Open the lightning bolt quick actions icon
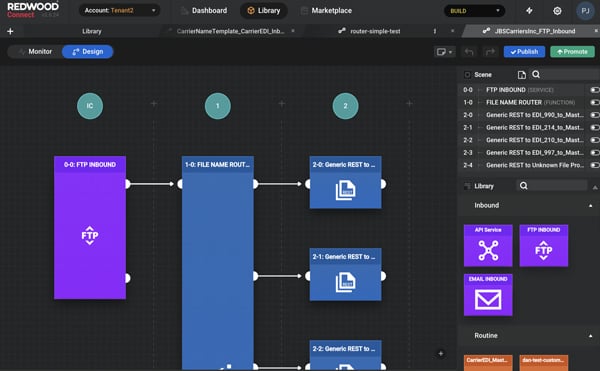This screenshot has width=600, height=371. [529, 11]
